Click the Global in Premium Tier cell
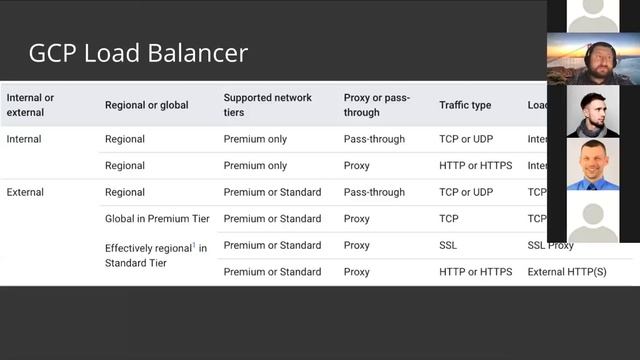 (x=157, y=219)
